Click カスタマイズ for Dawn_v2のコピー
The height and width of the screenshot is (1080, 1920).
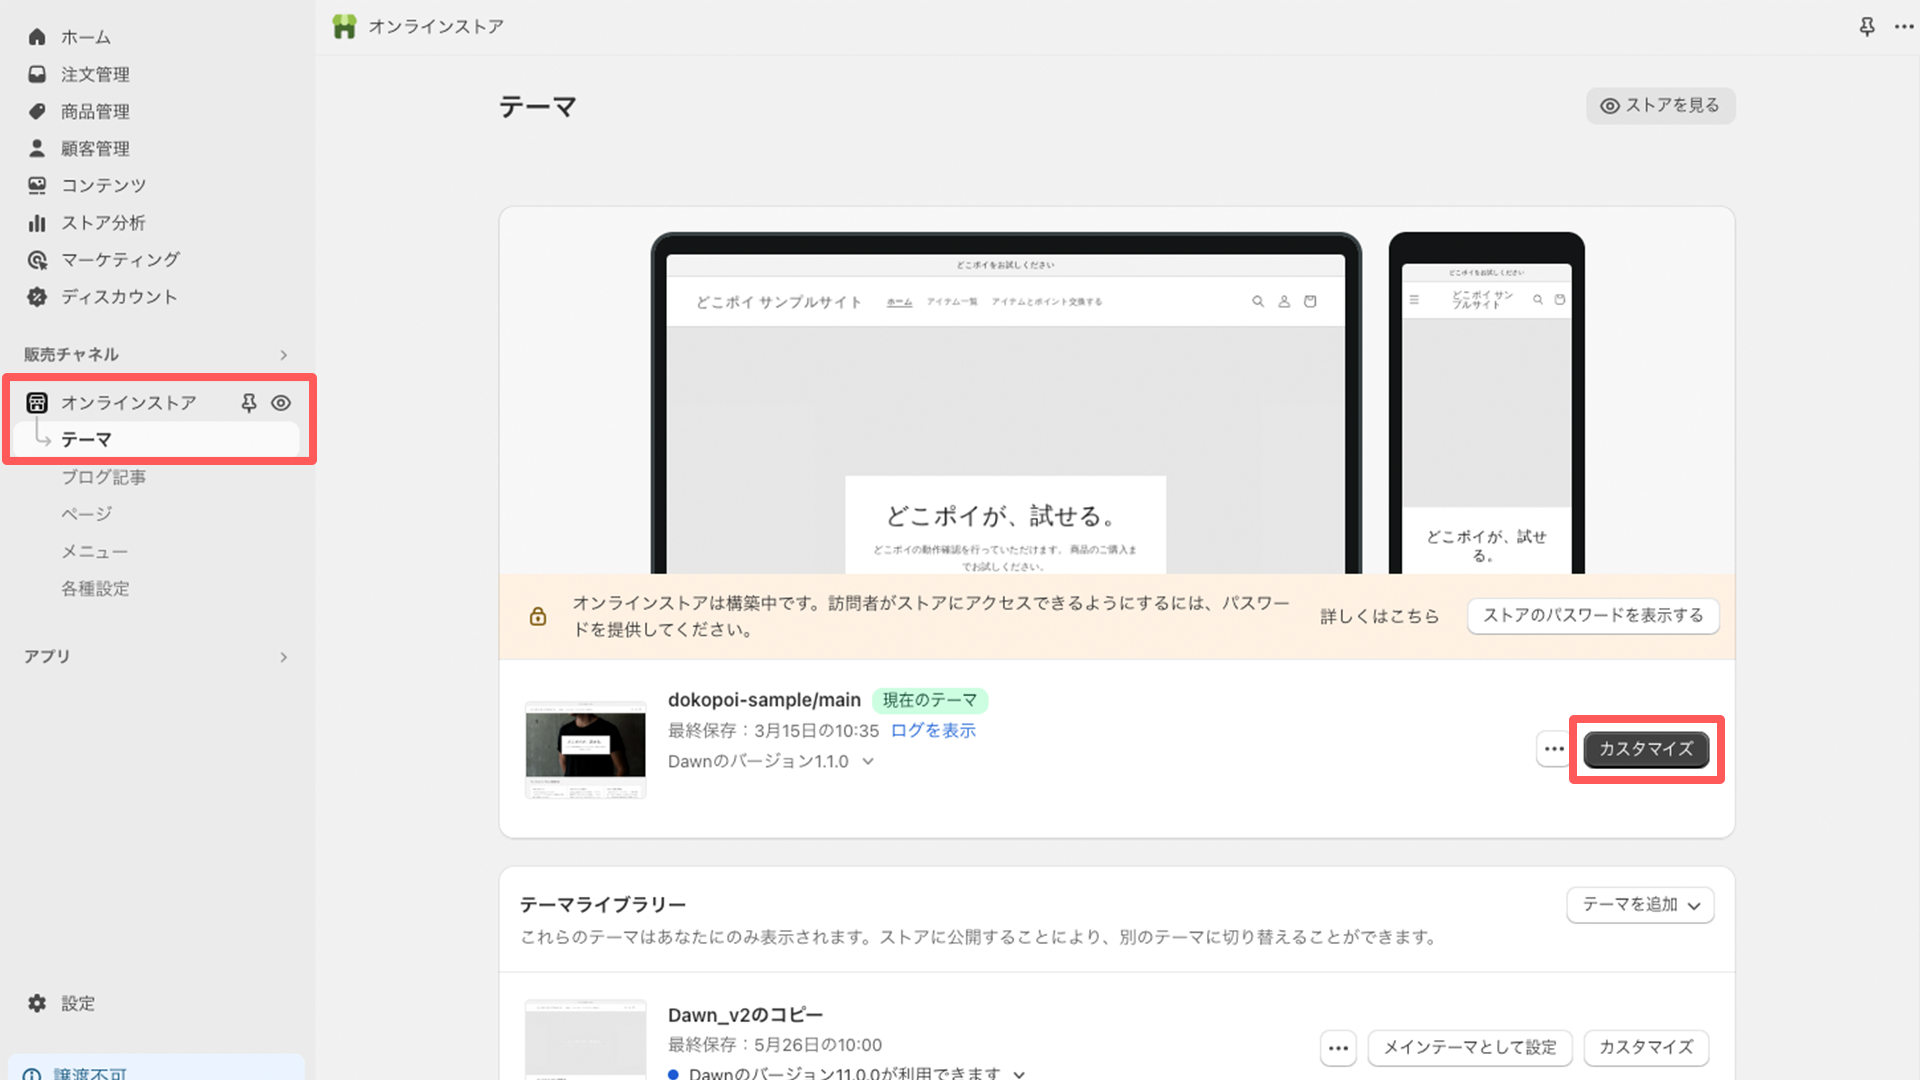[1646, 1048]
